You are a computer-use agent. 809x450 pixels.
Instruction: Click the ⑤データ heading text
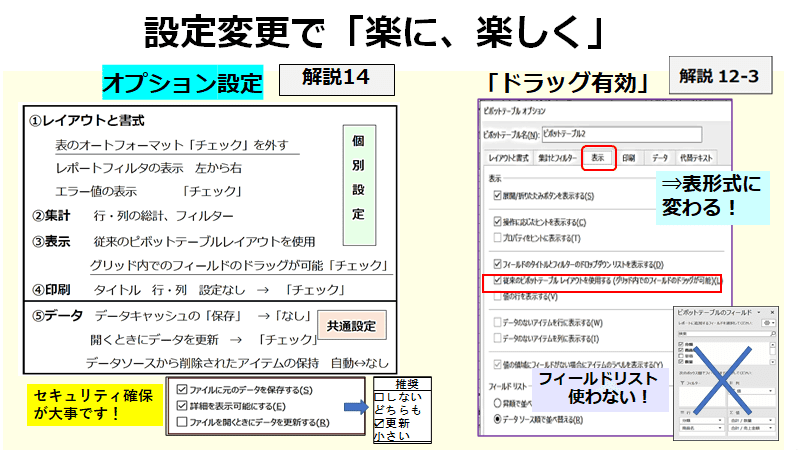[57, 315]
